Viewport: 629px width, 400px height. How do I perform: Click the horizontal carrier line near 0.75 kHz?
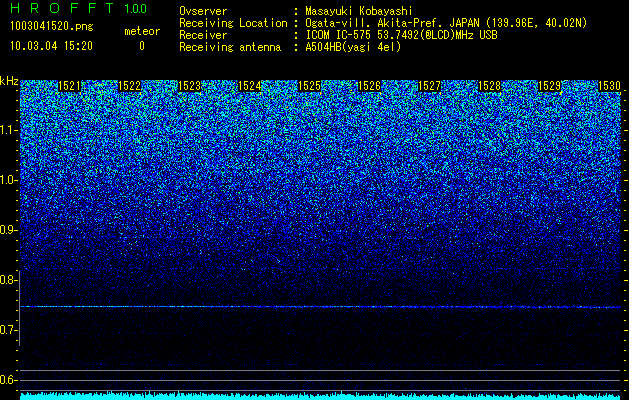point(320,307)
